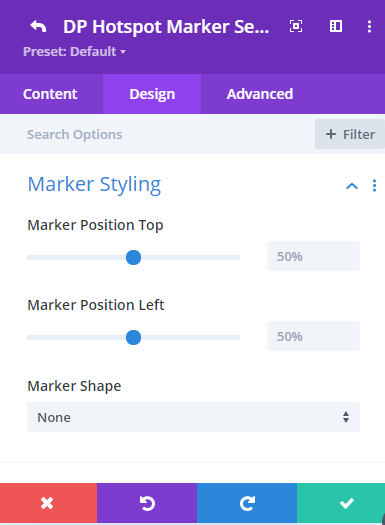Collapse the Marker Styling section chevron
Image resolution: width=385 pixels, height=525 pixels.
pos(352,186)
